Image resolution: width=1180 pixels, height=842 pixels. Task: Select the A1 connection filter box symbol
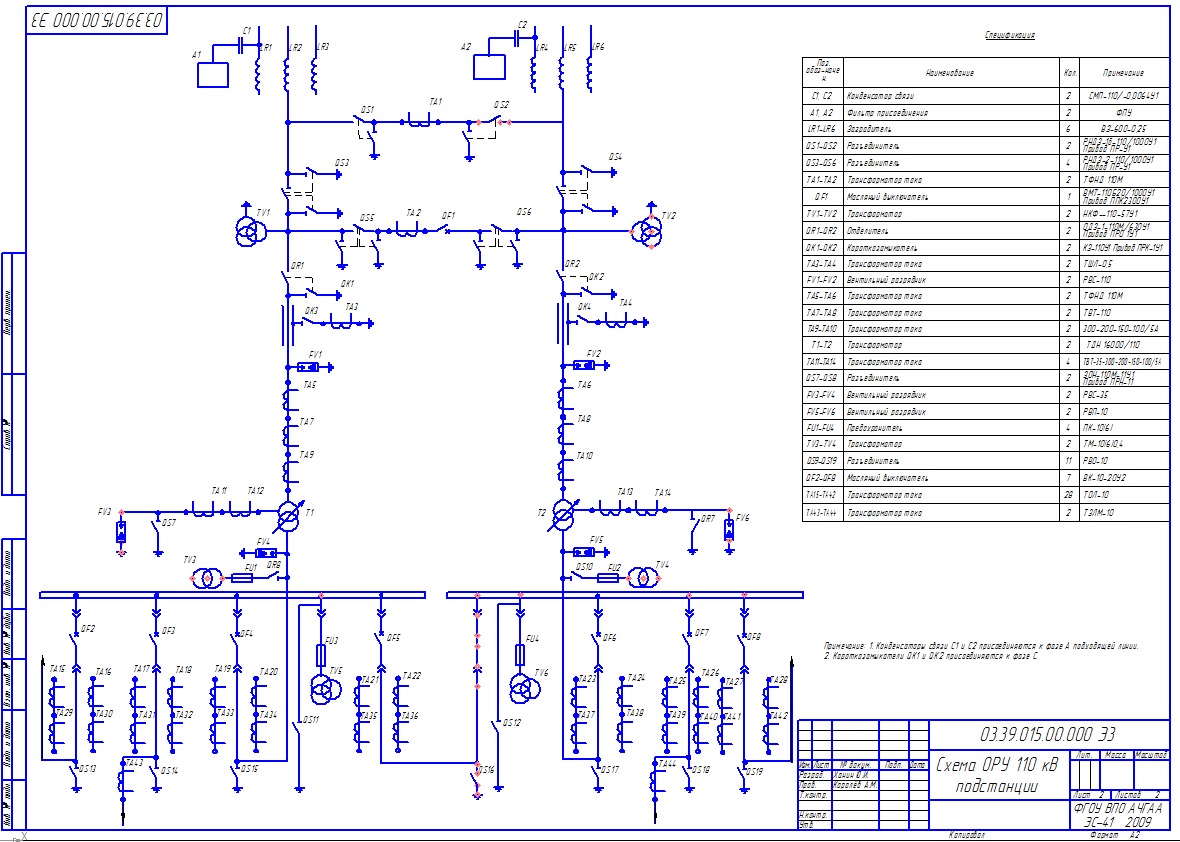coord(213,75)
